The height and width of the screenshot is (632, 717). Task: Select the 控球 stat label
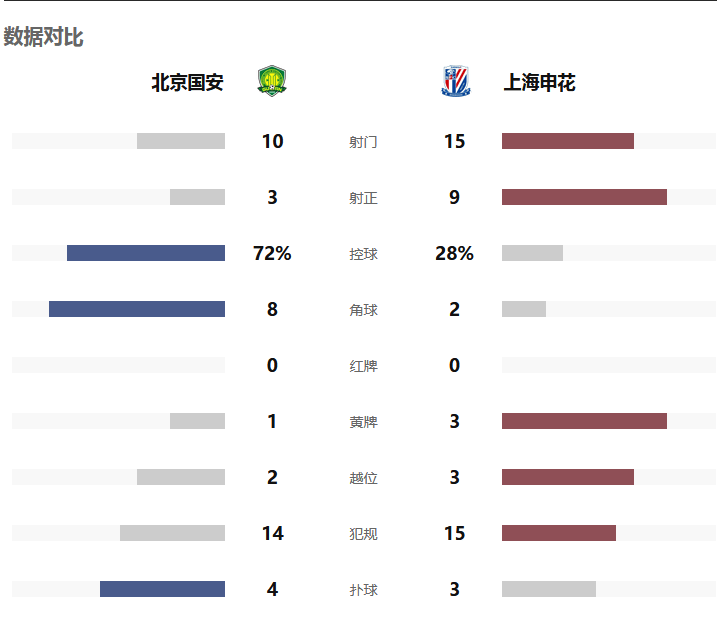pyautogui.click(x=364, y=254)
